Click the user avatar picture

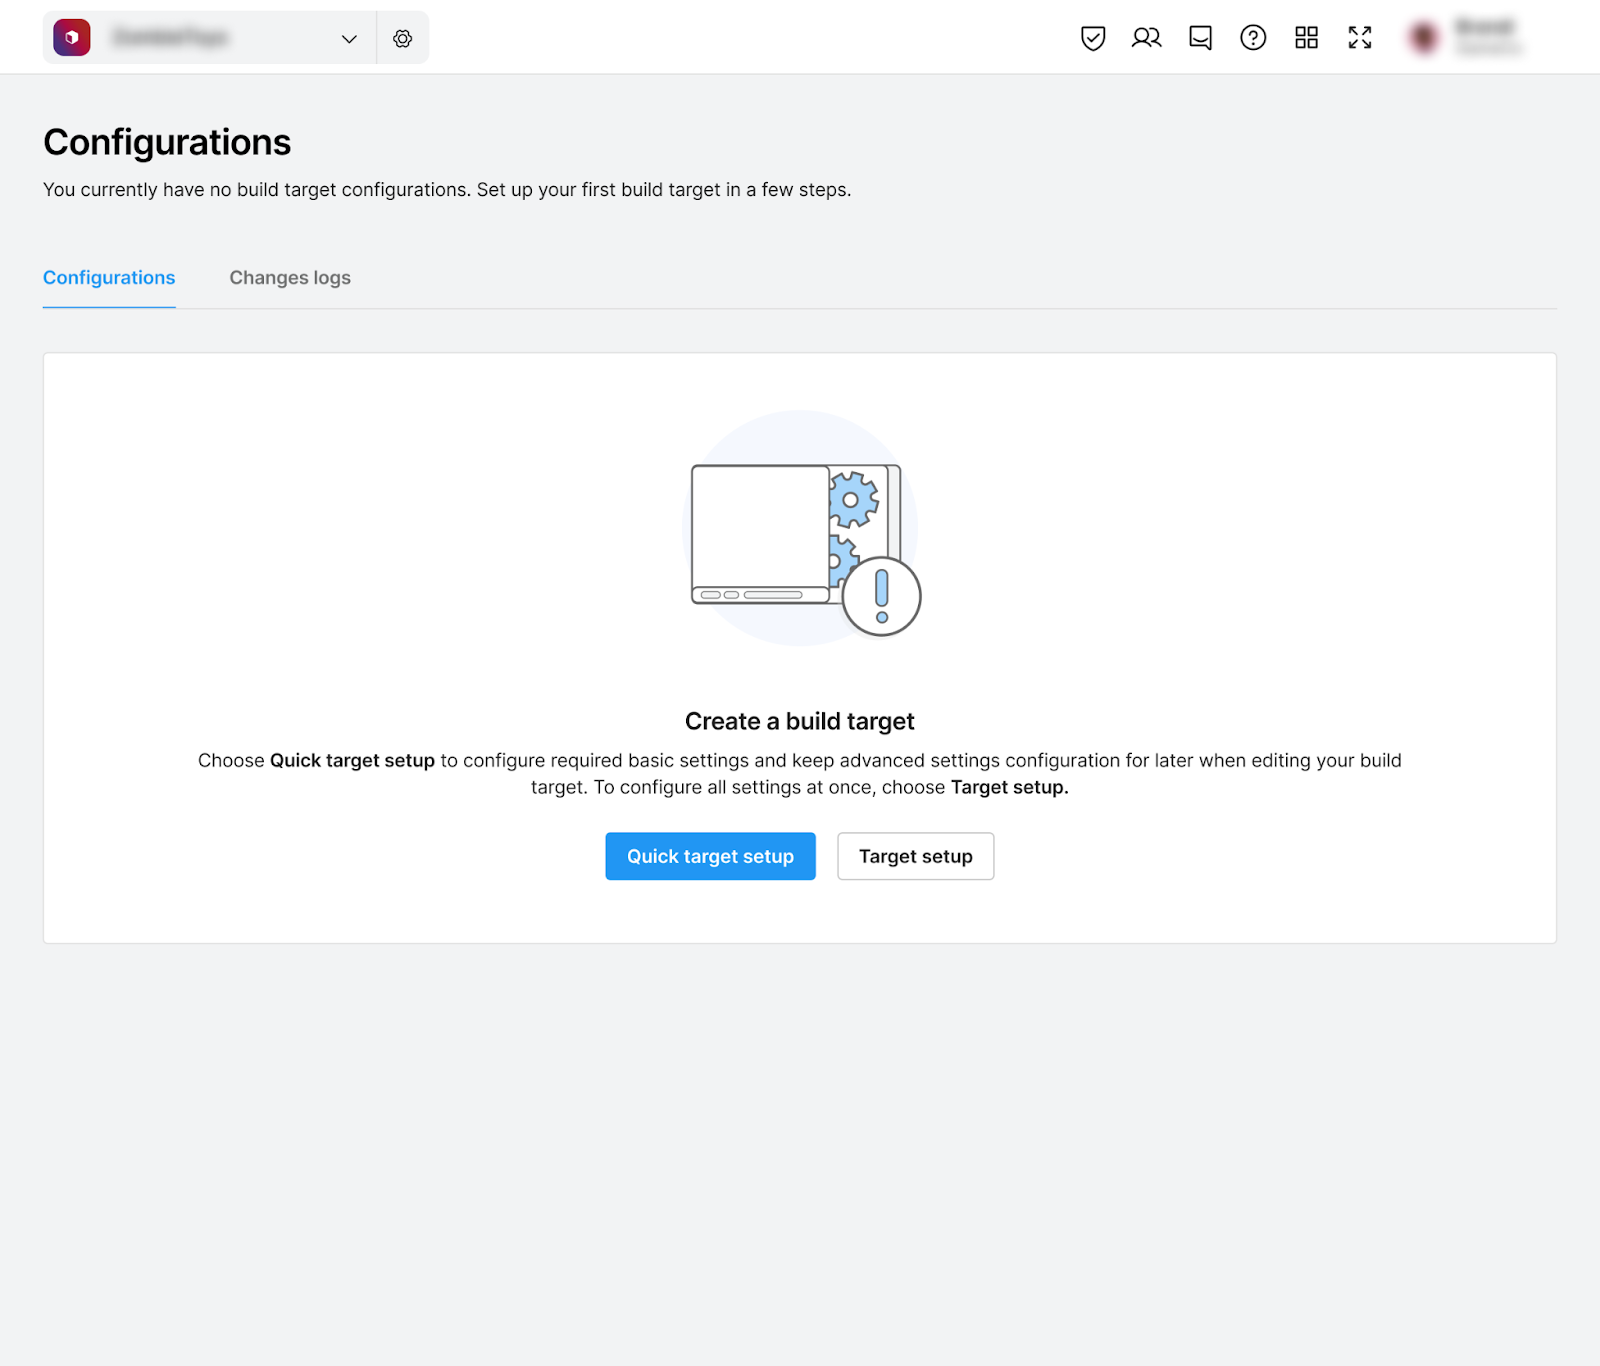tap(1423, 38)
